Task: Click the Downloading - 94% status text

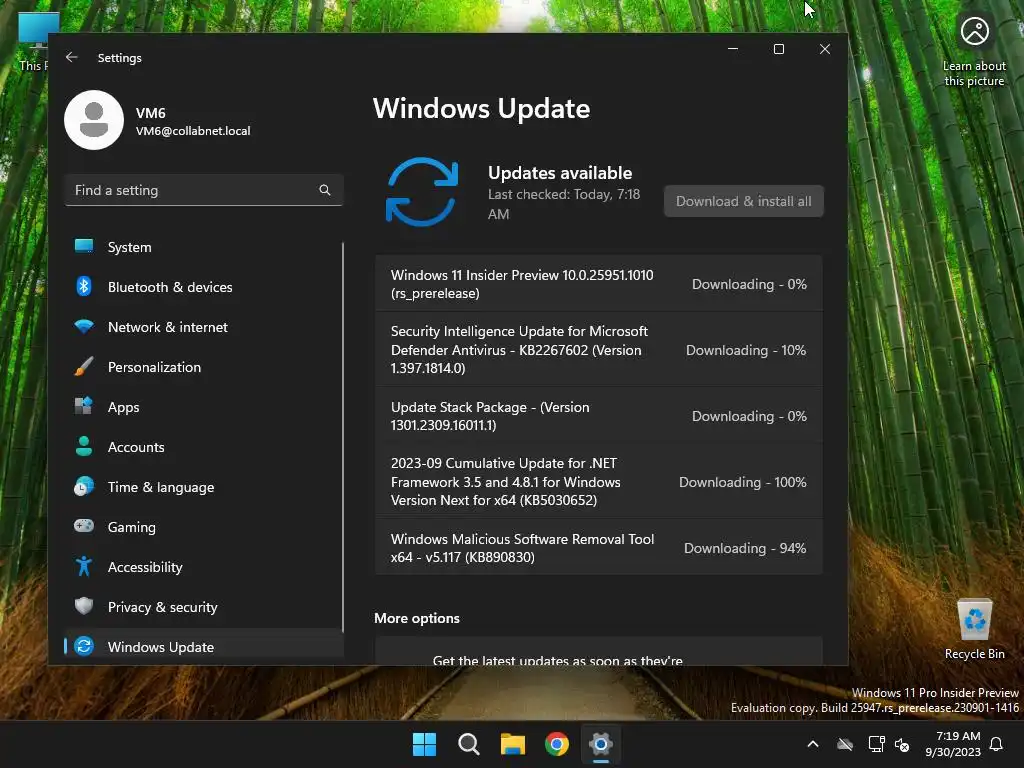Action: click(745, 548)
